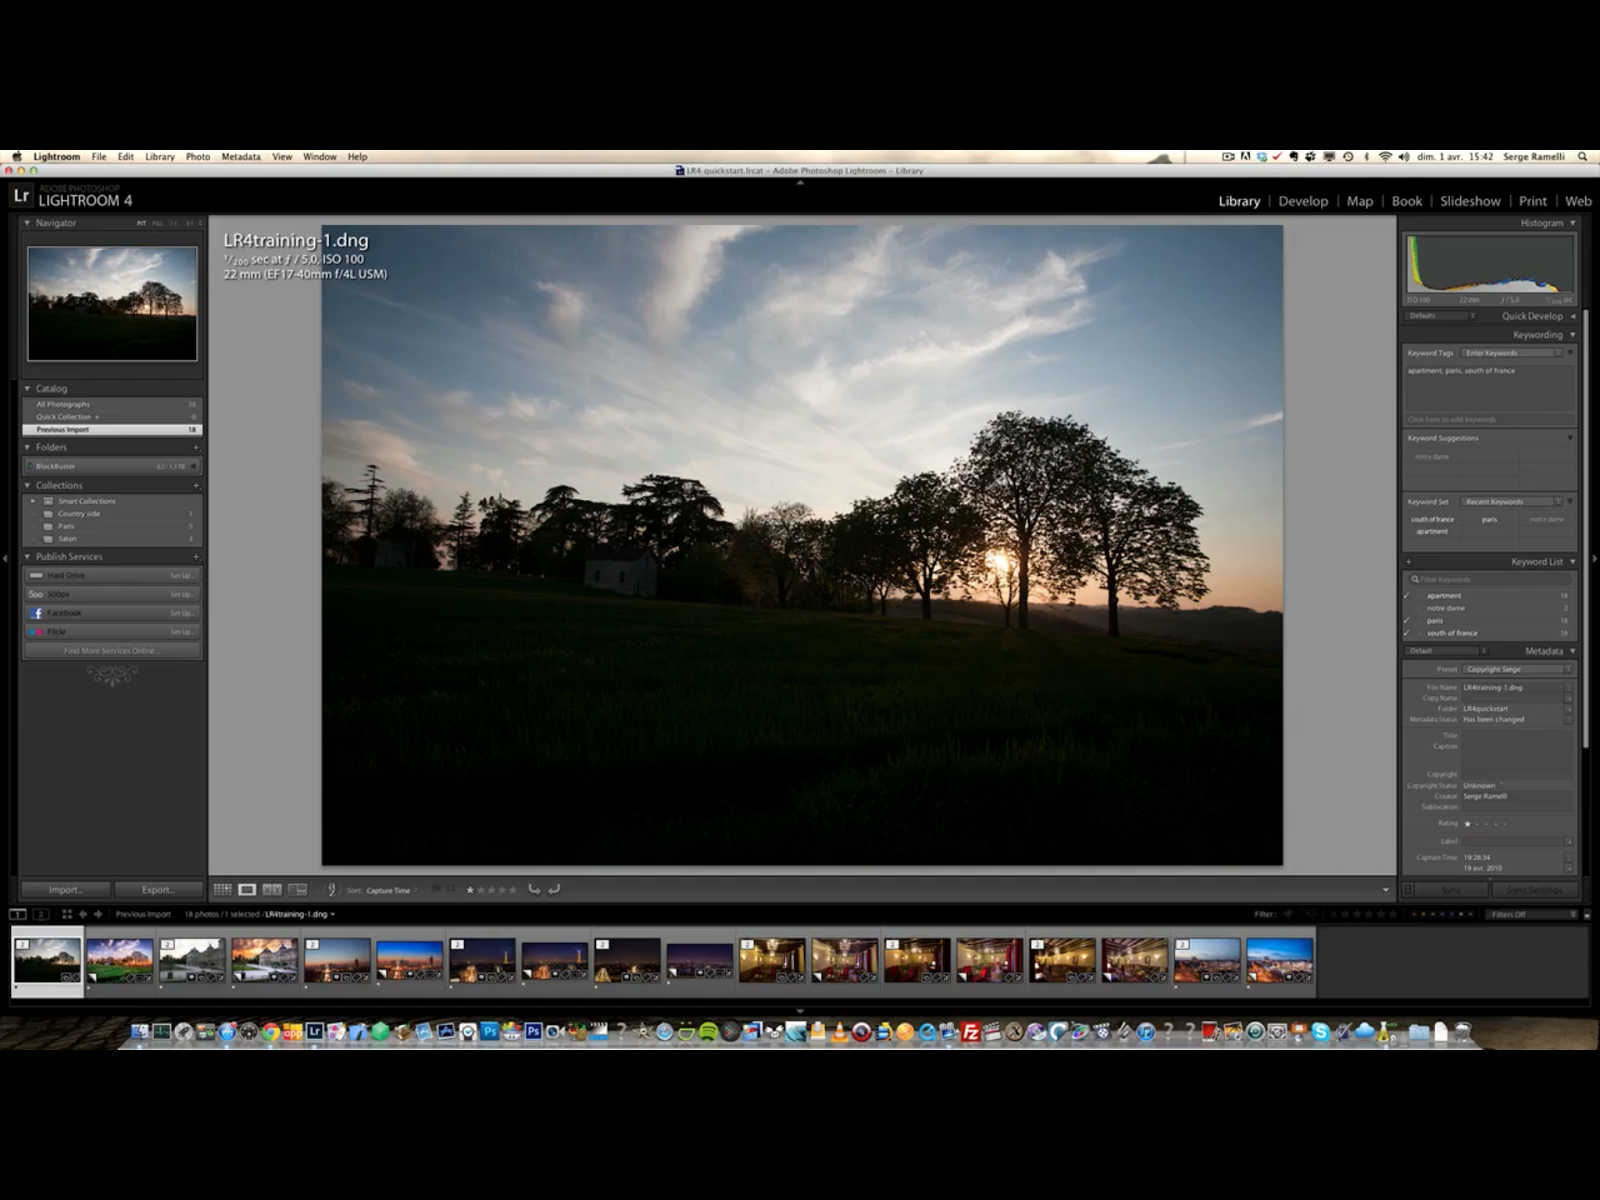Viewport: 1600px width, 1200px height.
Task: Launch Chrome from the Dock
Action: 270,1033
